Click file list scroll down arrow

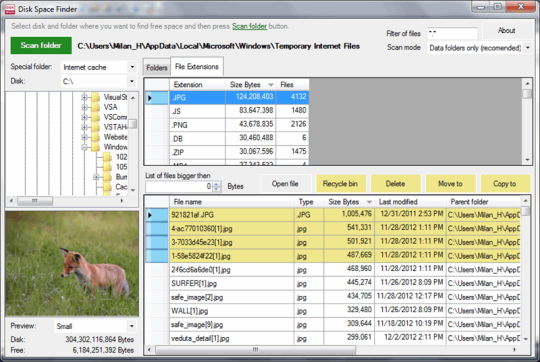click(525, 339)
